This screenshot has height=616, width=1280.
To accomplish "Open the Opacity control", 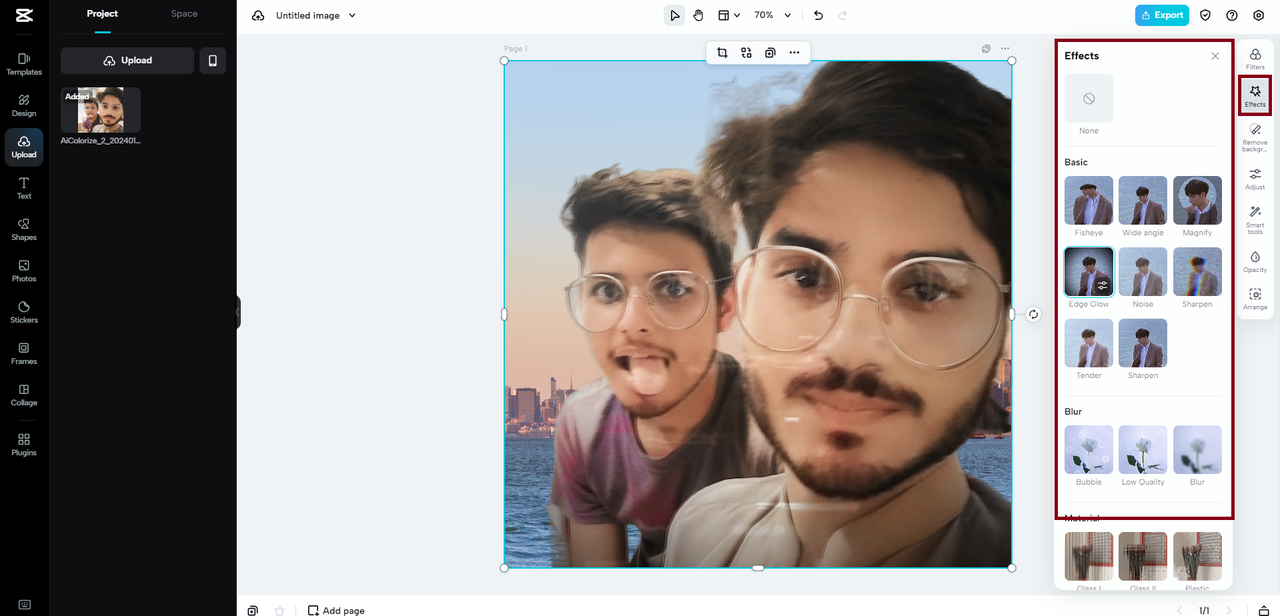I will 1255,262.
